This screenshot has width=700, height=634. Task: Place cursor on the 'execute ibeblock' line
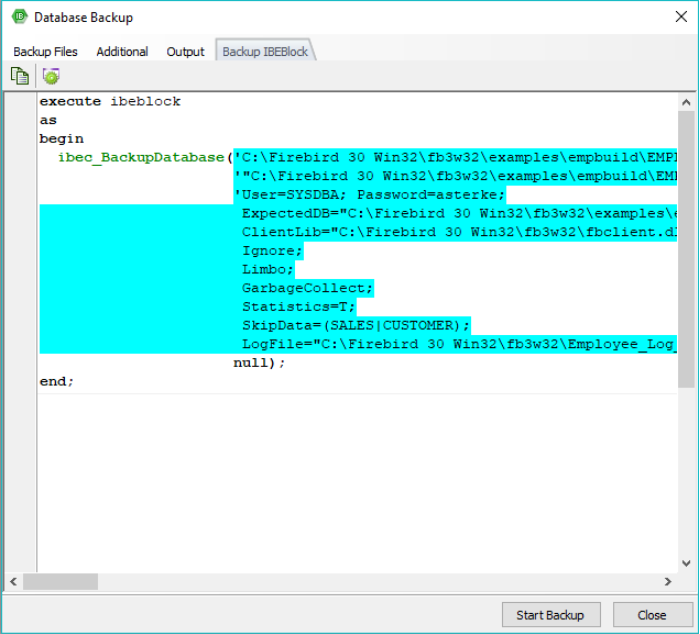(x=110, y=102)
